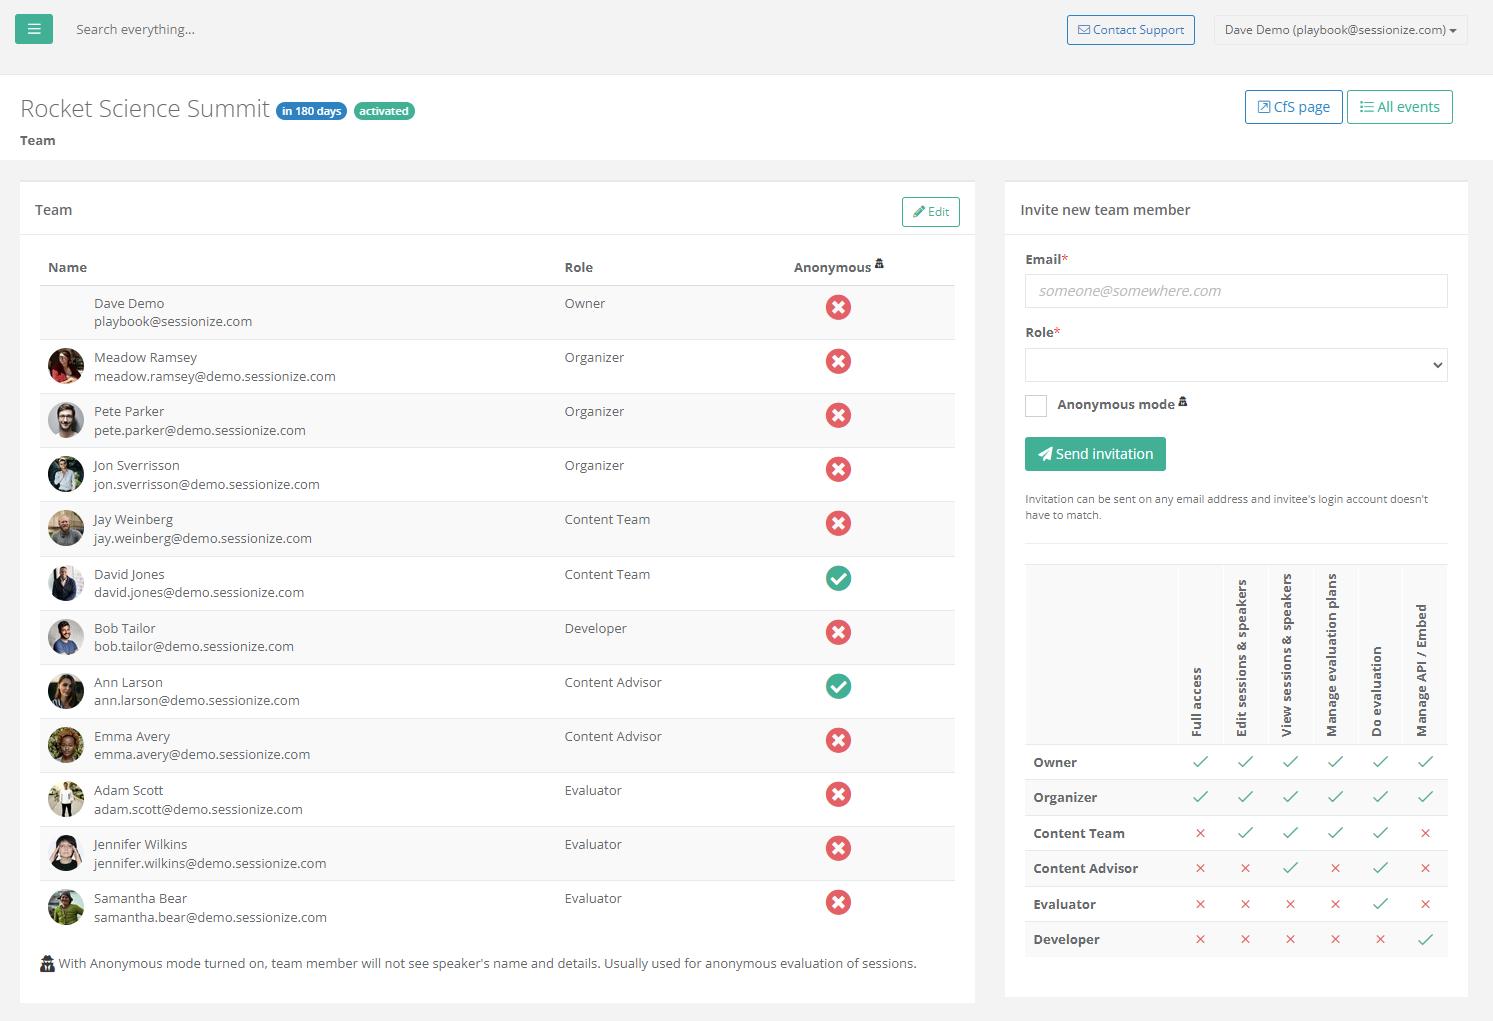Click the invite Email input field

[1235, 291]
